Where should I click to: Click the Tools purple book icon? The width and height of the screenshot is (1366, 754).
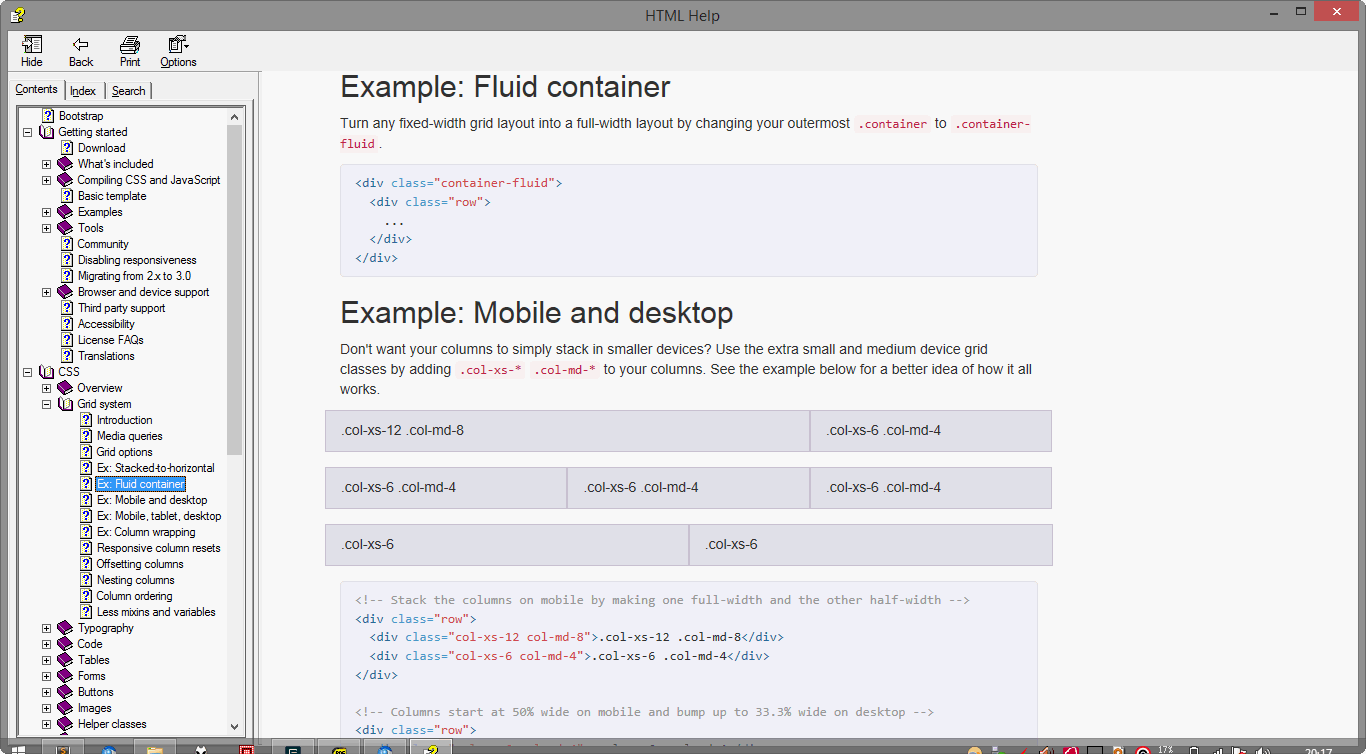click(65, 228)
